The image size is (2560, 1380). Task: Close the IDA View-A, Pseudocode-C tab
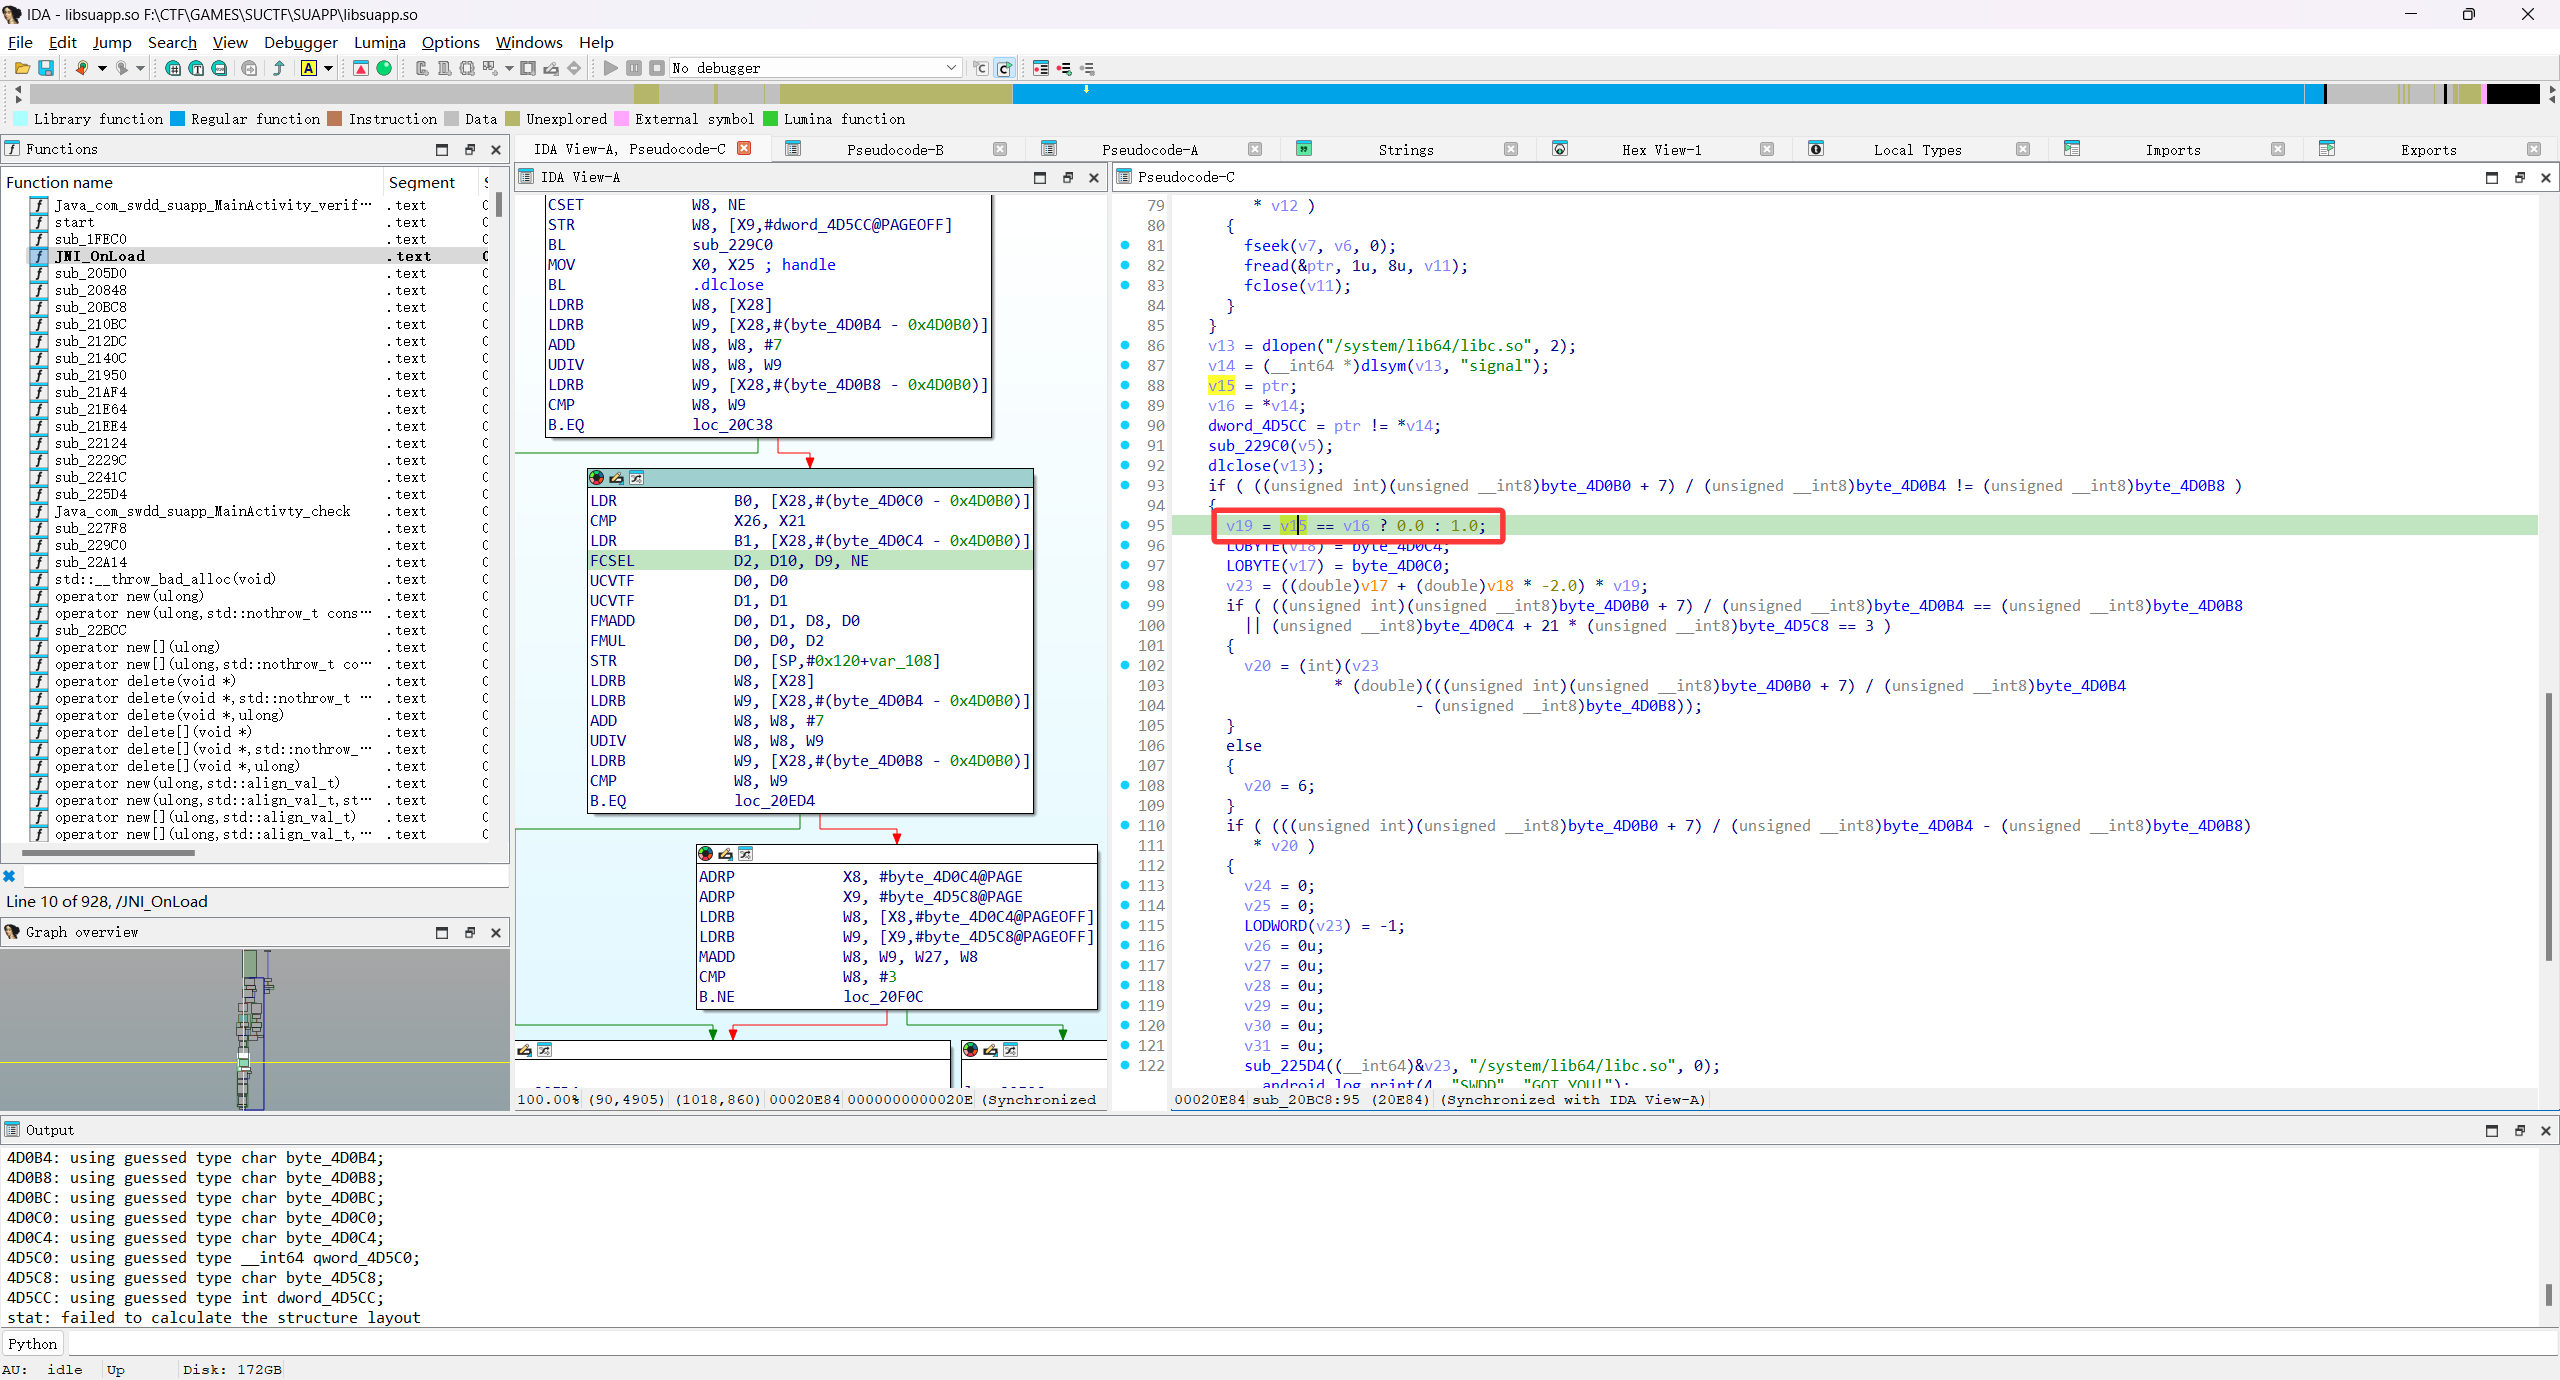(x=744, y=148)
